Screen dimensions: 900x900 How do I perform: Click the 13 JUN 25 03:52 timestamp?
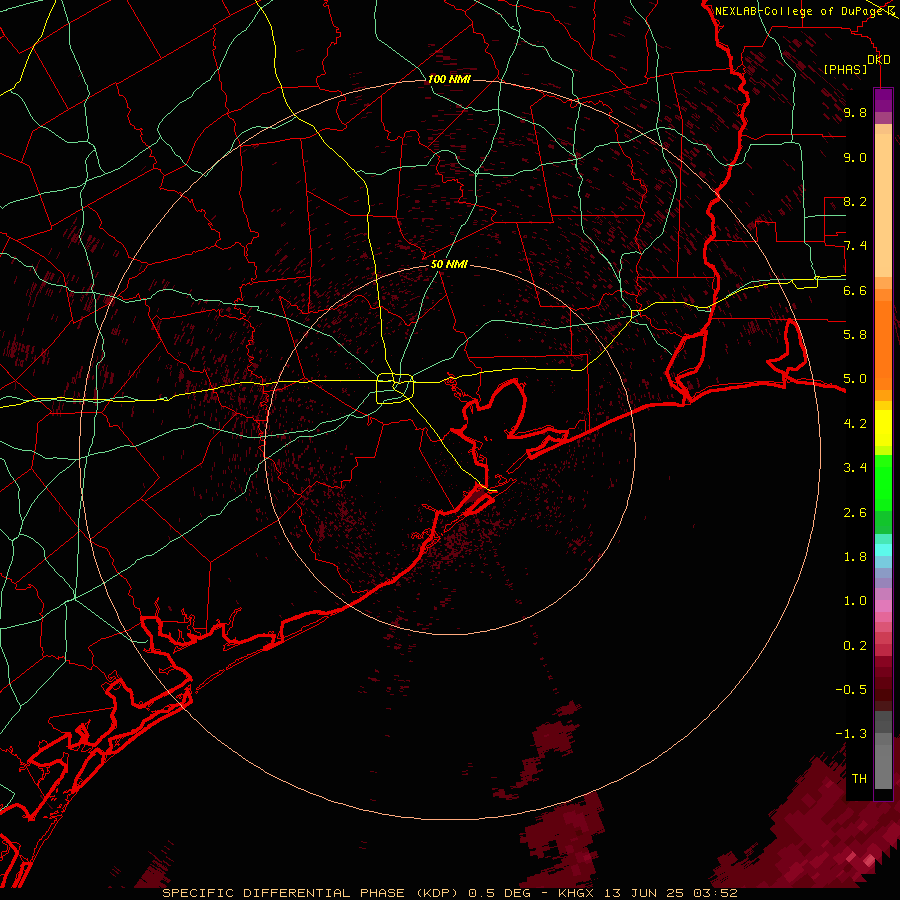coord(669,893)
